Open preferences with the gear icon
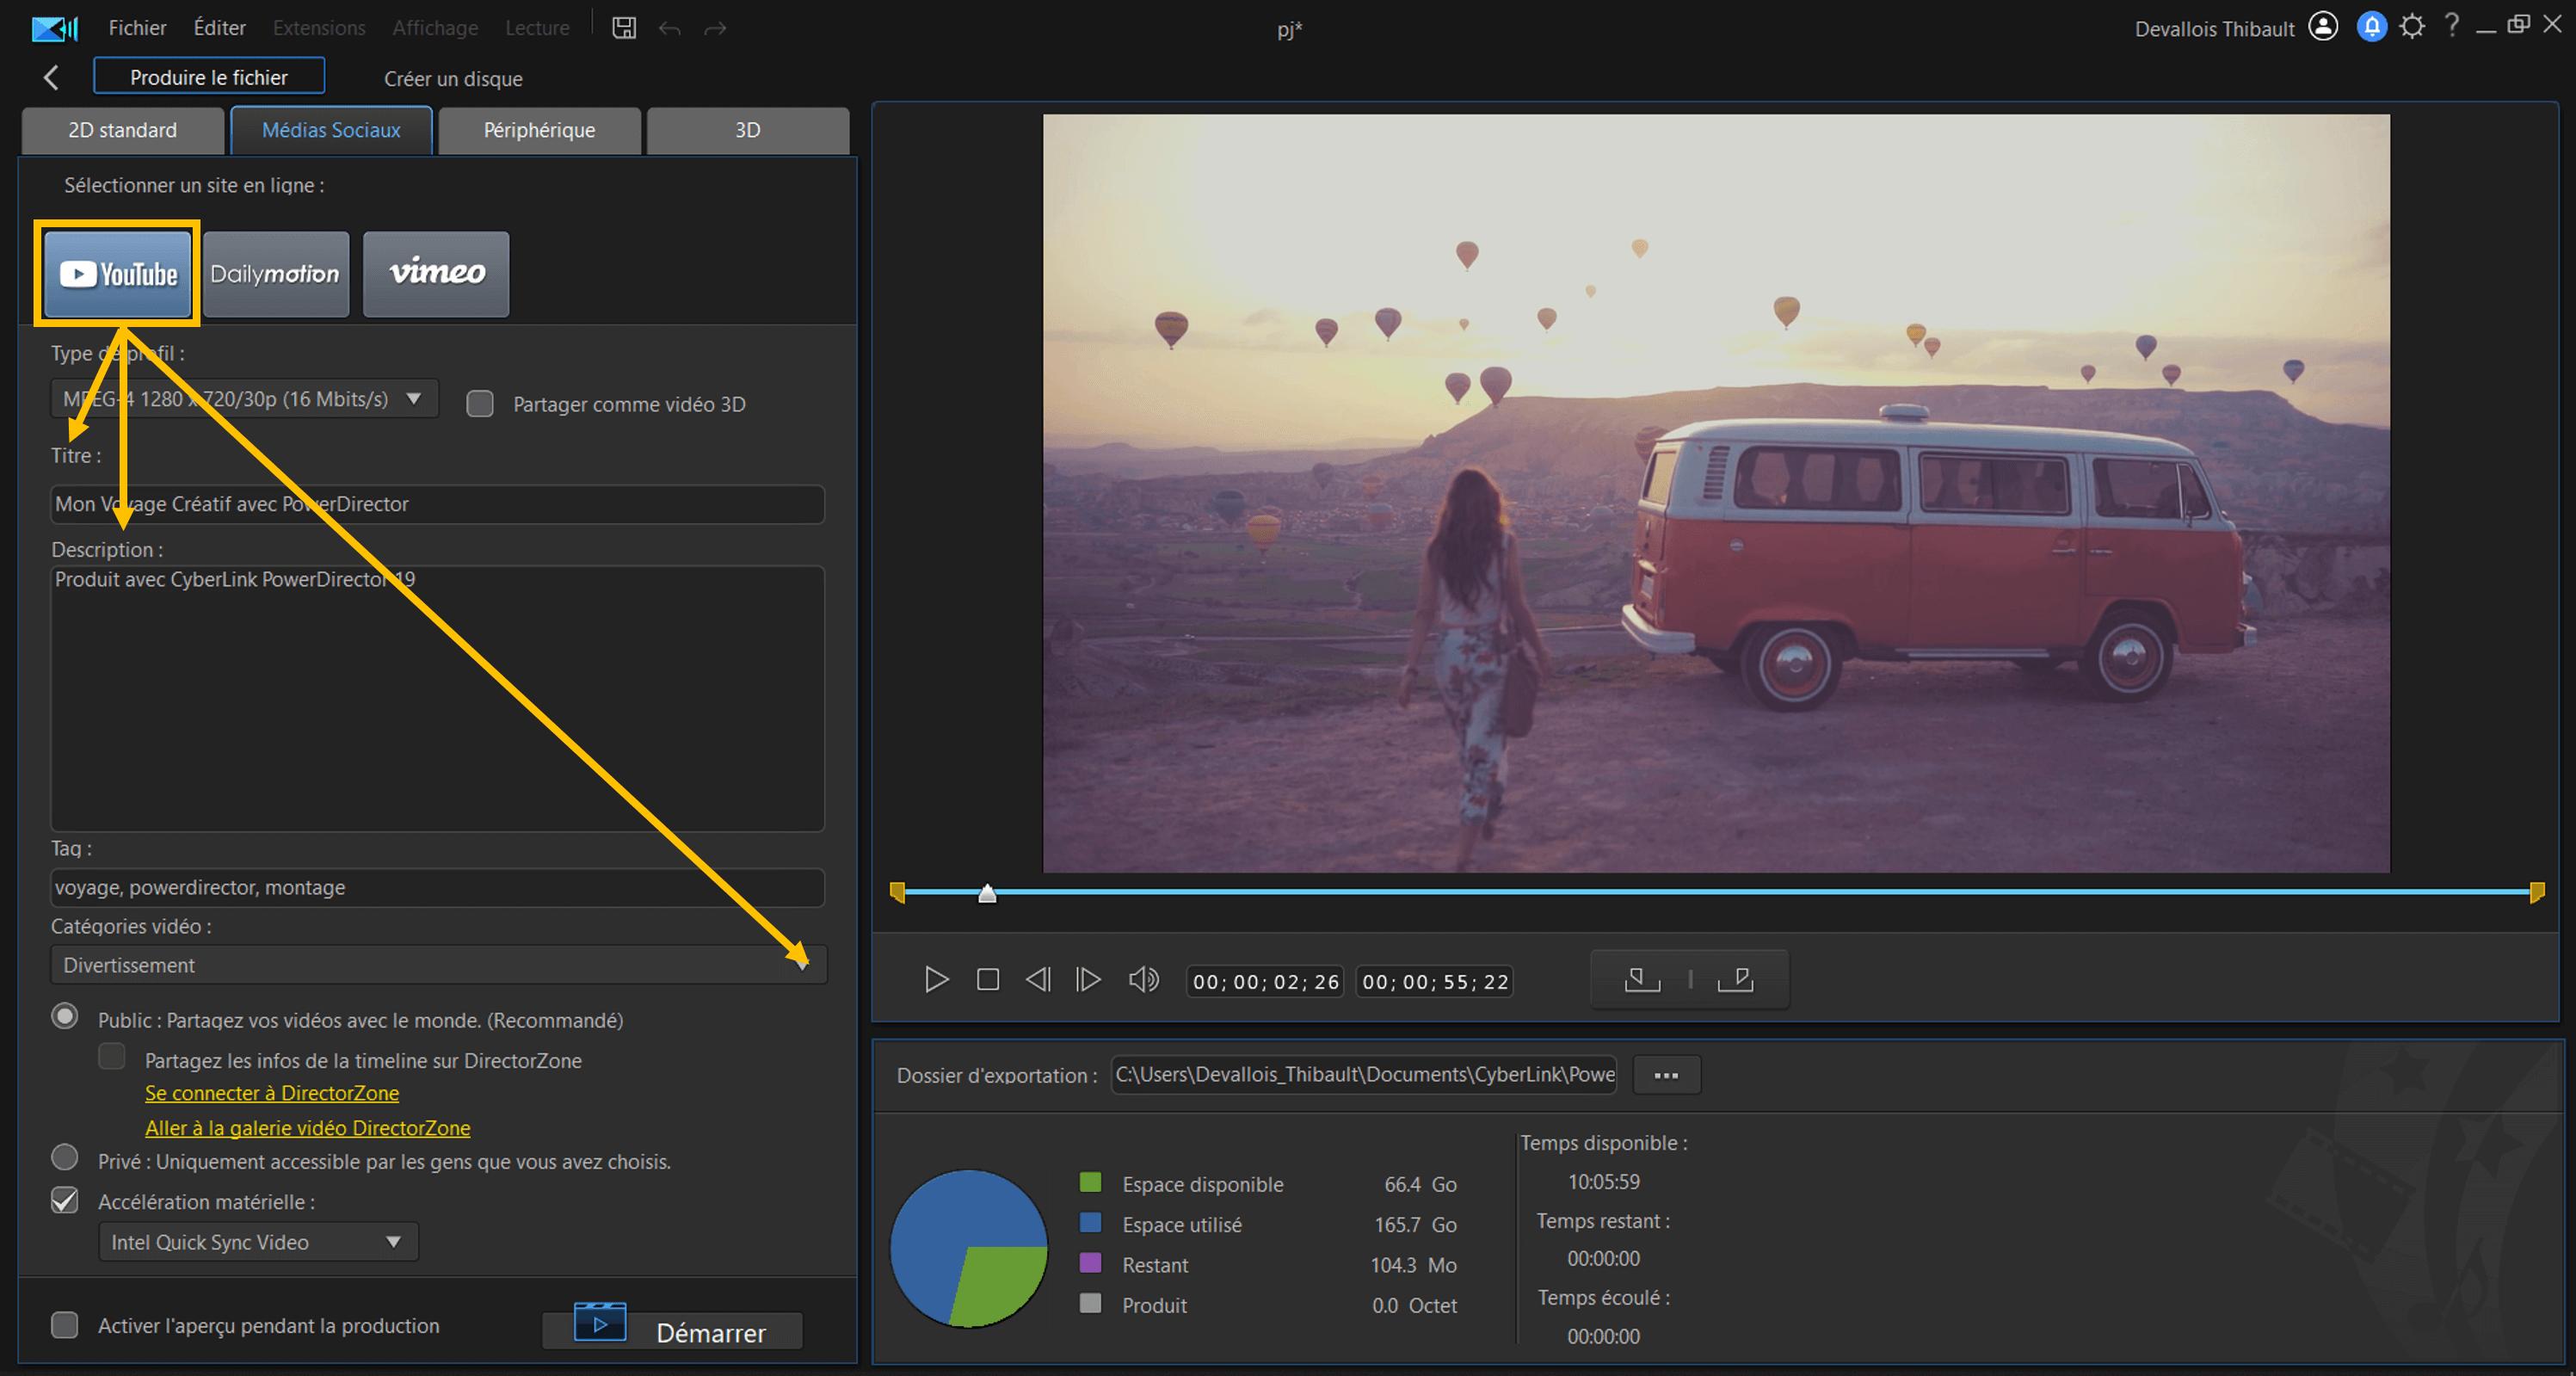Viewport: 2576px width, 1376px height. tap(2412, 27)
